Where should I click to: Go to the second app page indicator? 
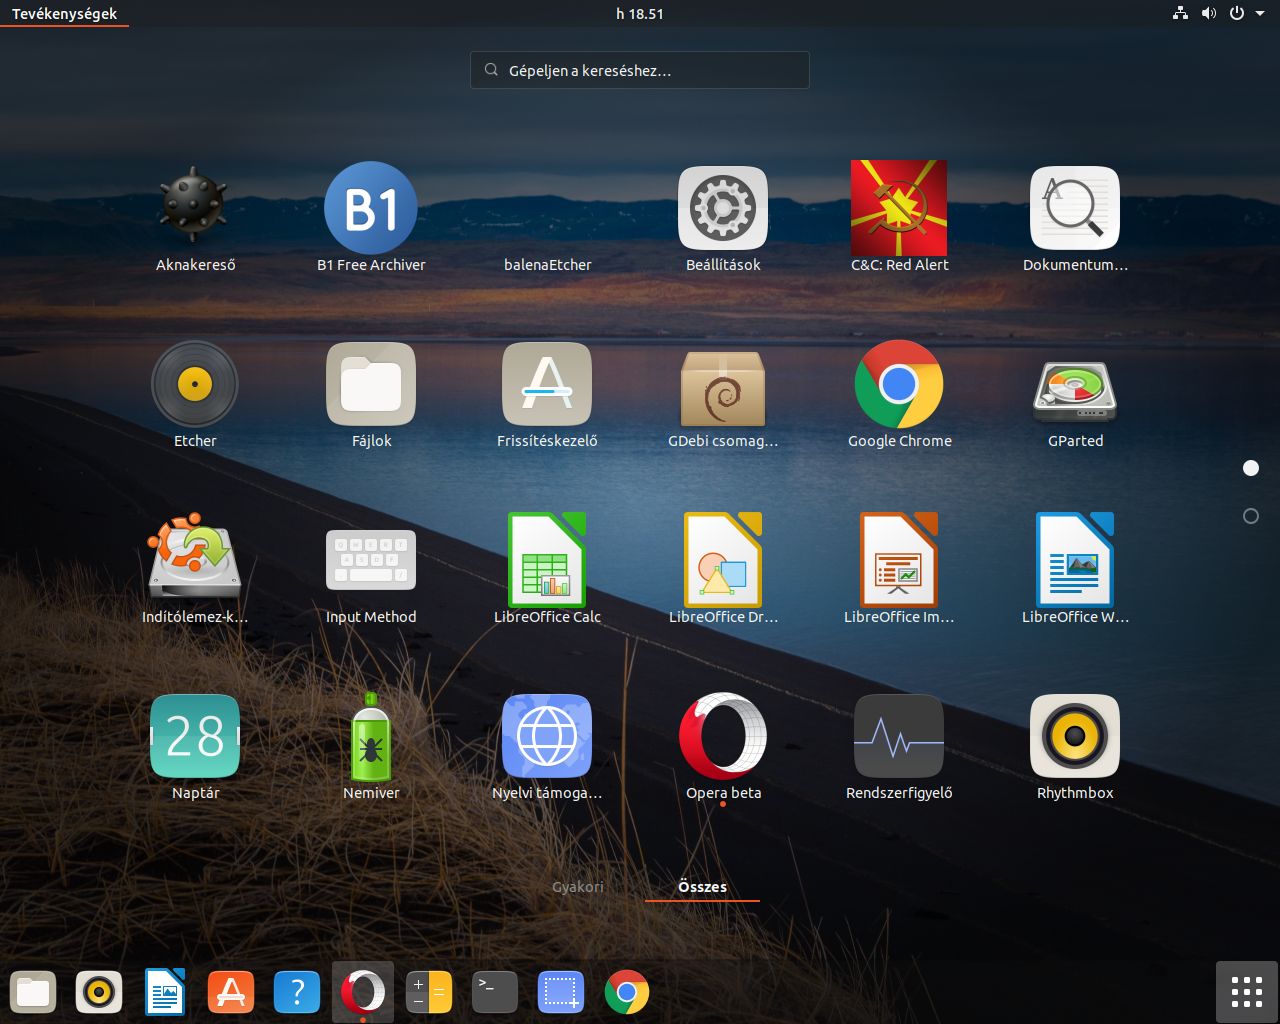[x=1250, y=516]
